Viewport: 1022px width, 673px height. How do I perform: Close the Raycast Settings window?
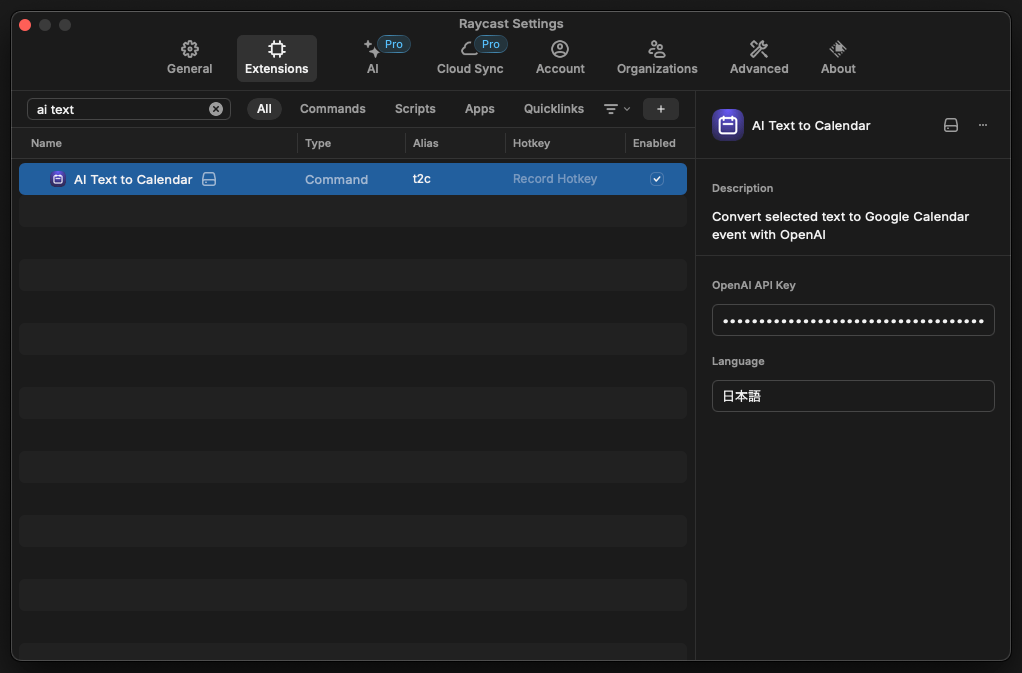coord(25,25)
